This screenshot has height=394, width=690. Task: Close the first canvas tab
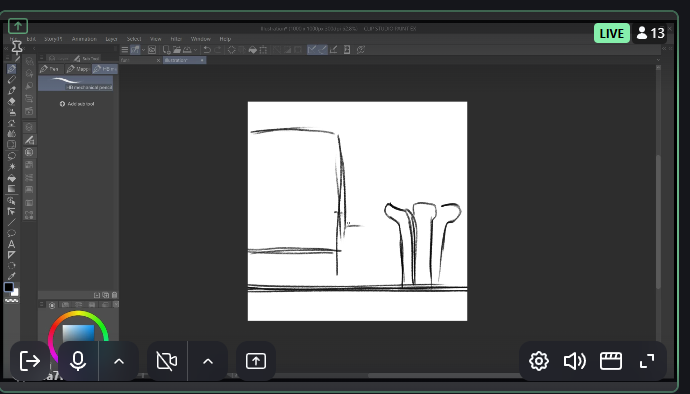point(158,60)
